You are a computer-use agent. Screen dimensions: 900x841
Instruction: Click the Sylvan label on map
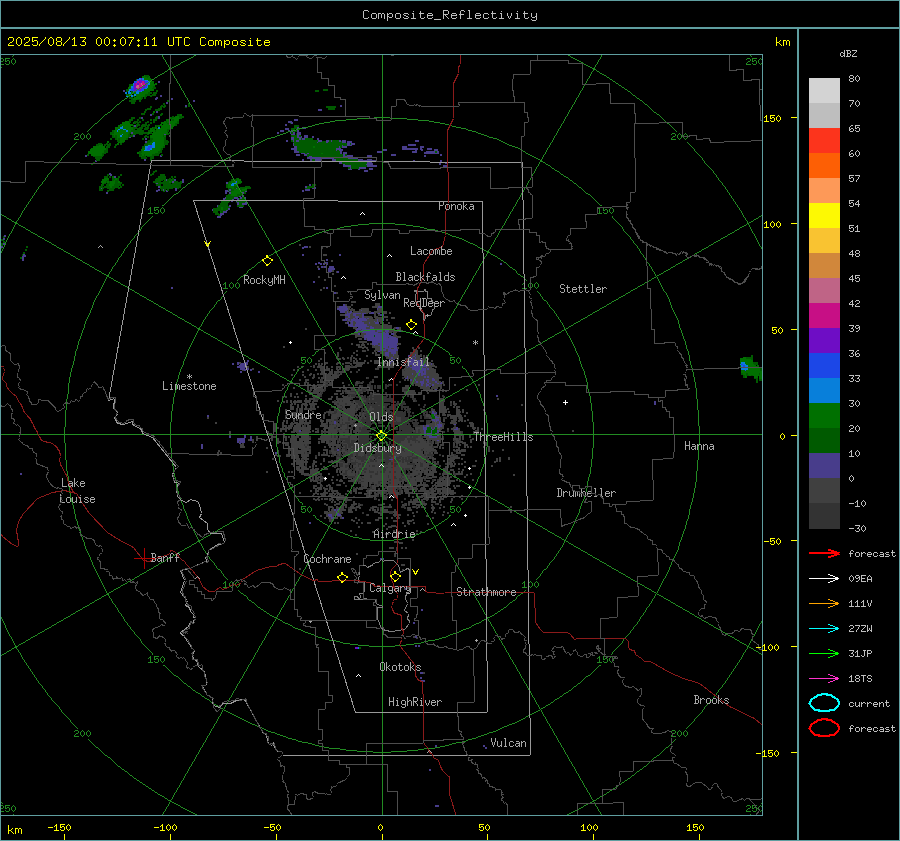[x=382, y=295]
